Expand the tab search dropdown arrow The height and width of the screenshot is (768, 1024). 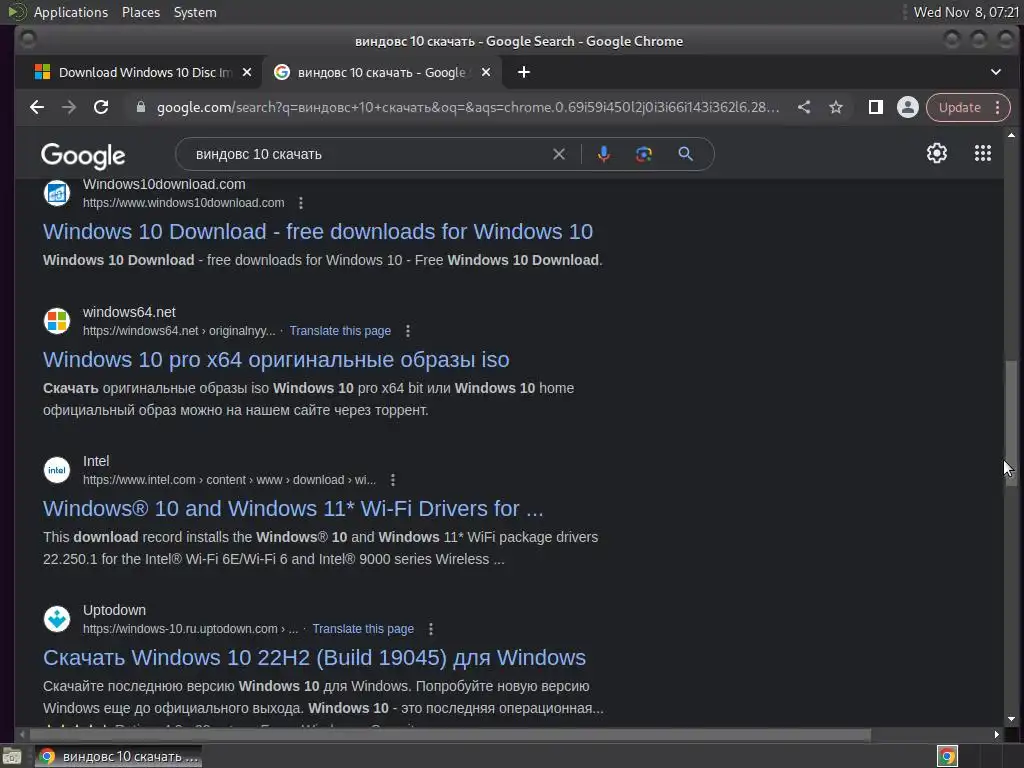click(x=996, y=72)
